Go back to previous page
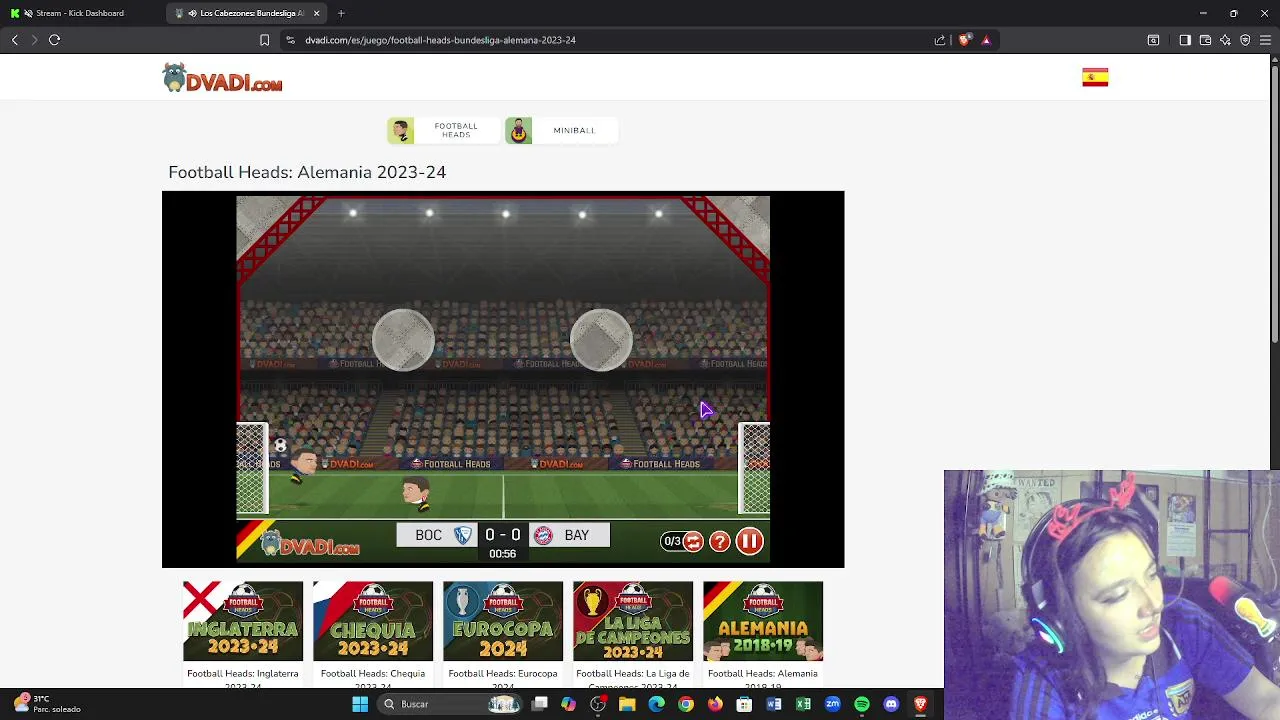Screen dimensions: 1280x720 (15, 40)
